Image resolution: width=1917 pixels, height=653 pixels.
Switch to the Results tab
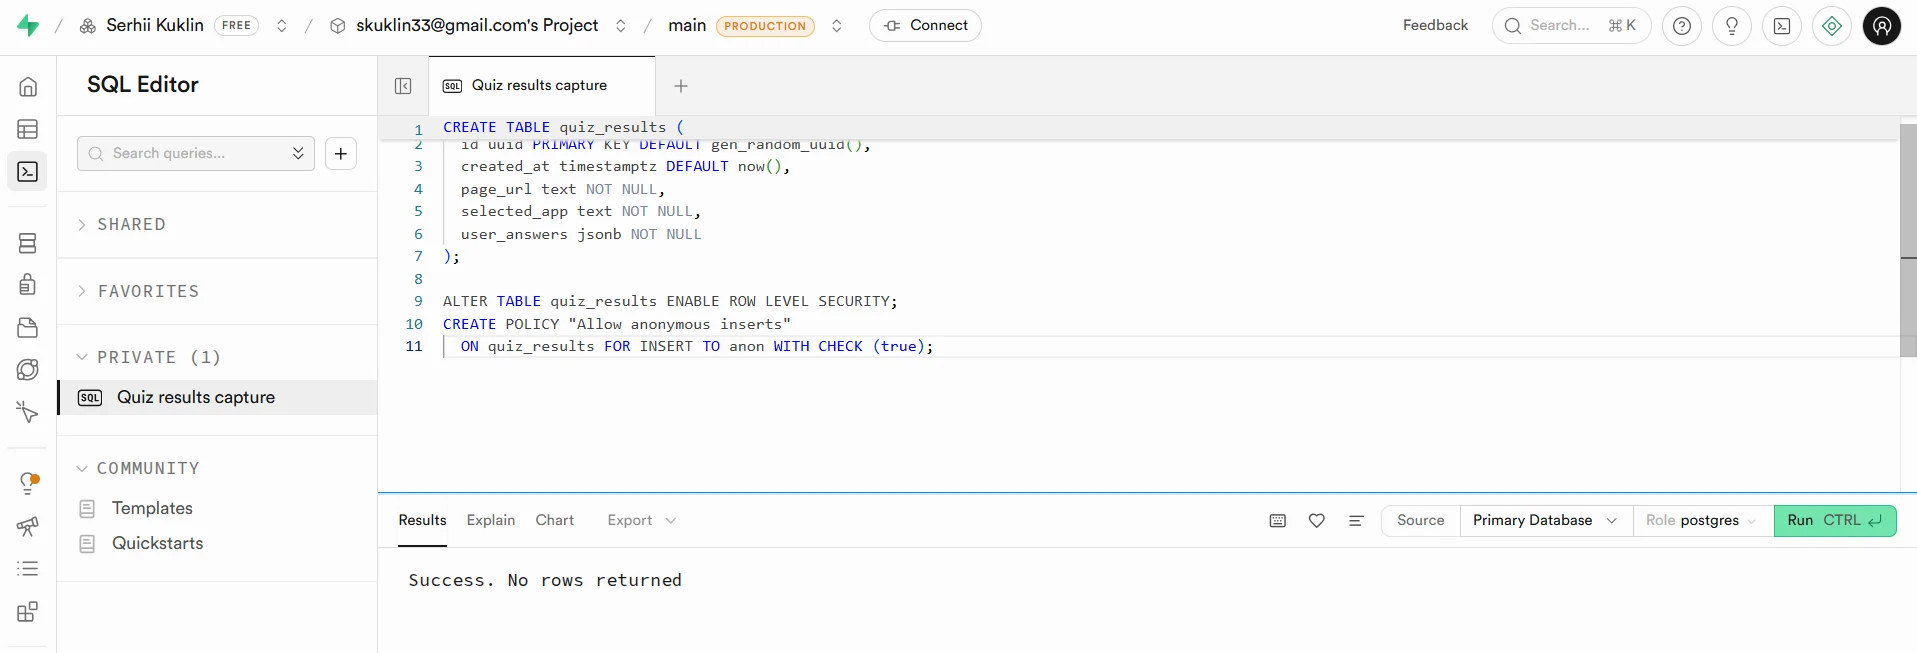click(x=422, y=521)
